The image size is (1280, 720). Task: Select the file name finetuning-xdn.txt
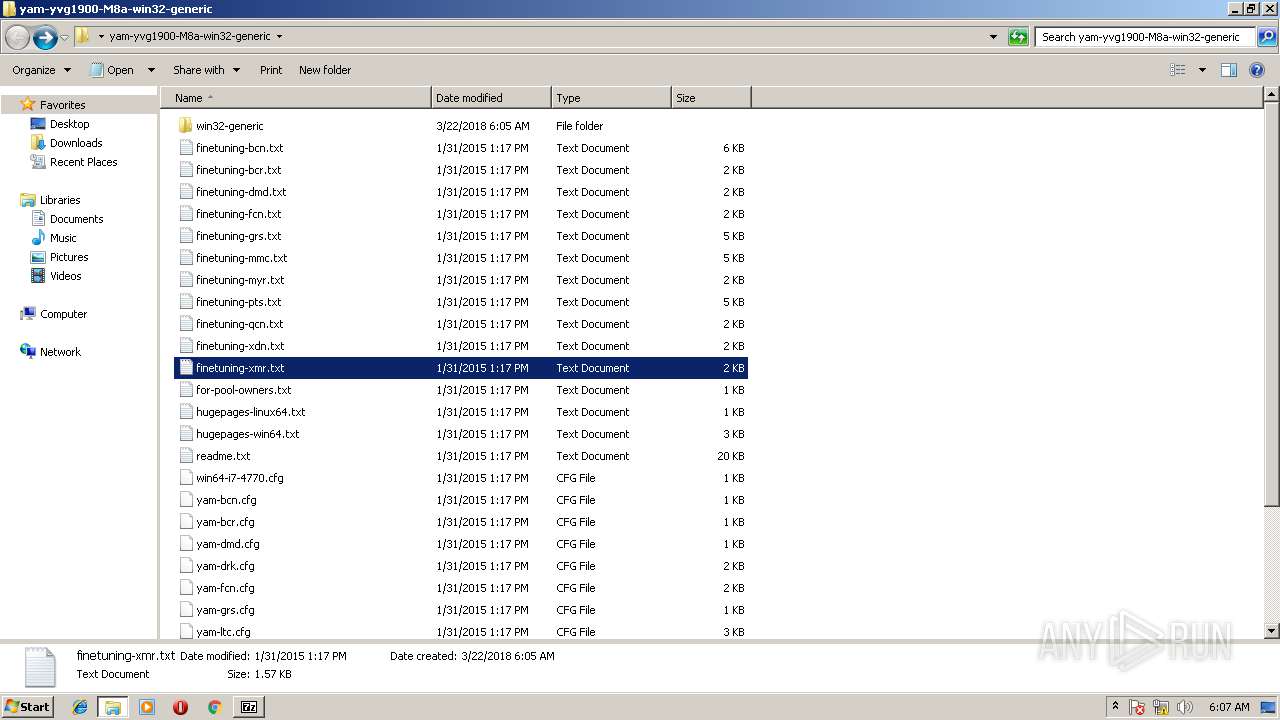[x=240, y=346]
